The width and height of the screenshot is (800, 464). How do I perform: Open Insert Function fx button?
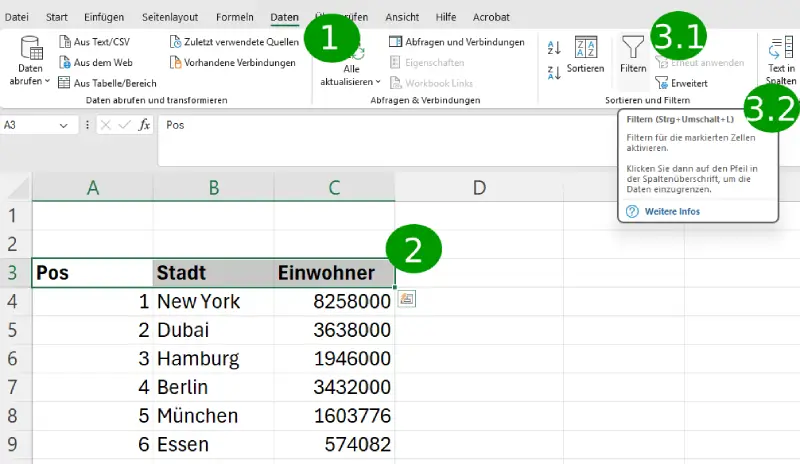pyautogui.click(x=144, y=125)
